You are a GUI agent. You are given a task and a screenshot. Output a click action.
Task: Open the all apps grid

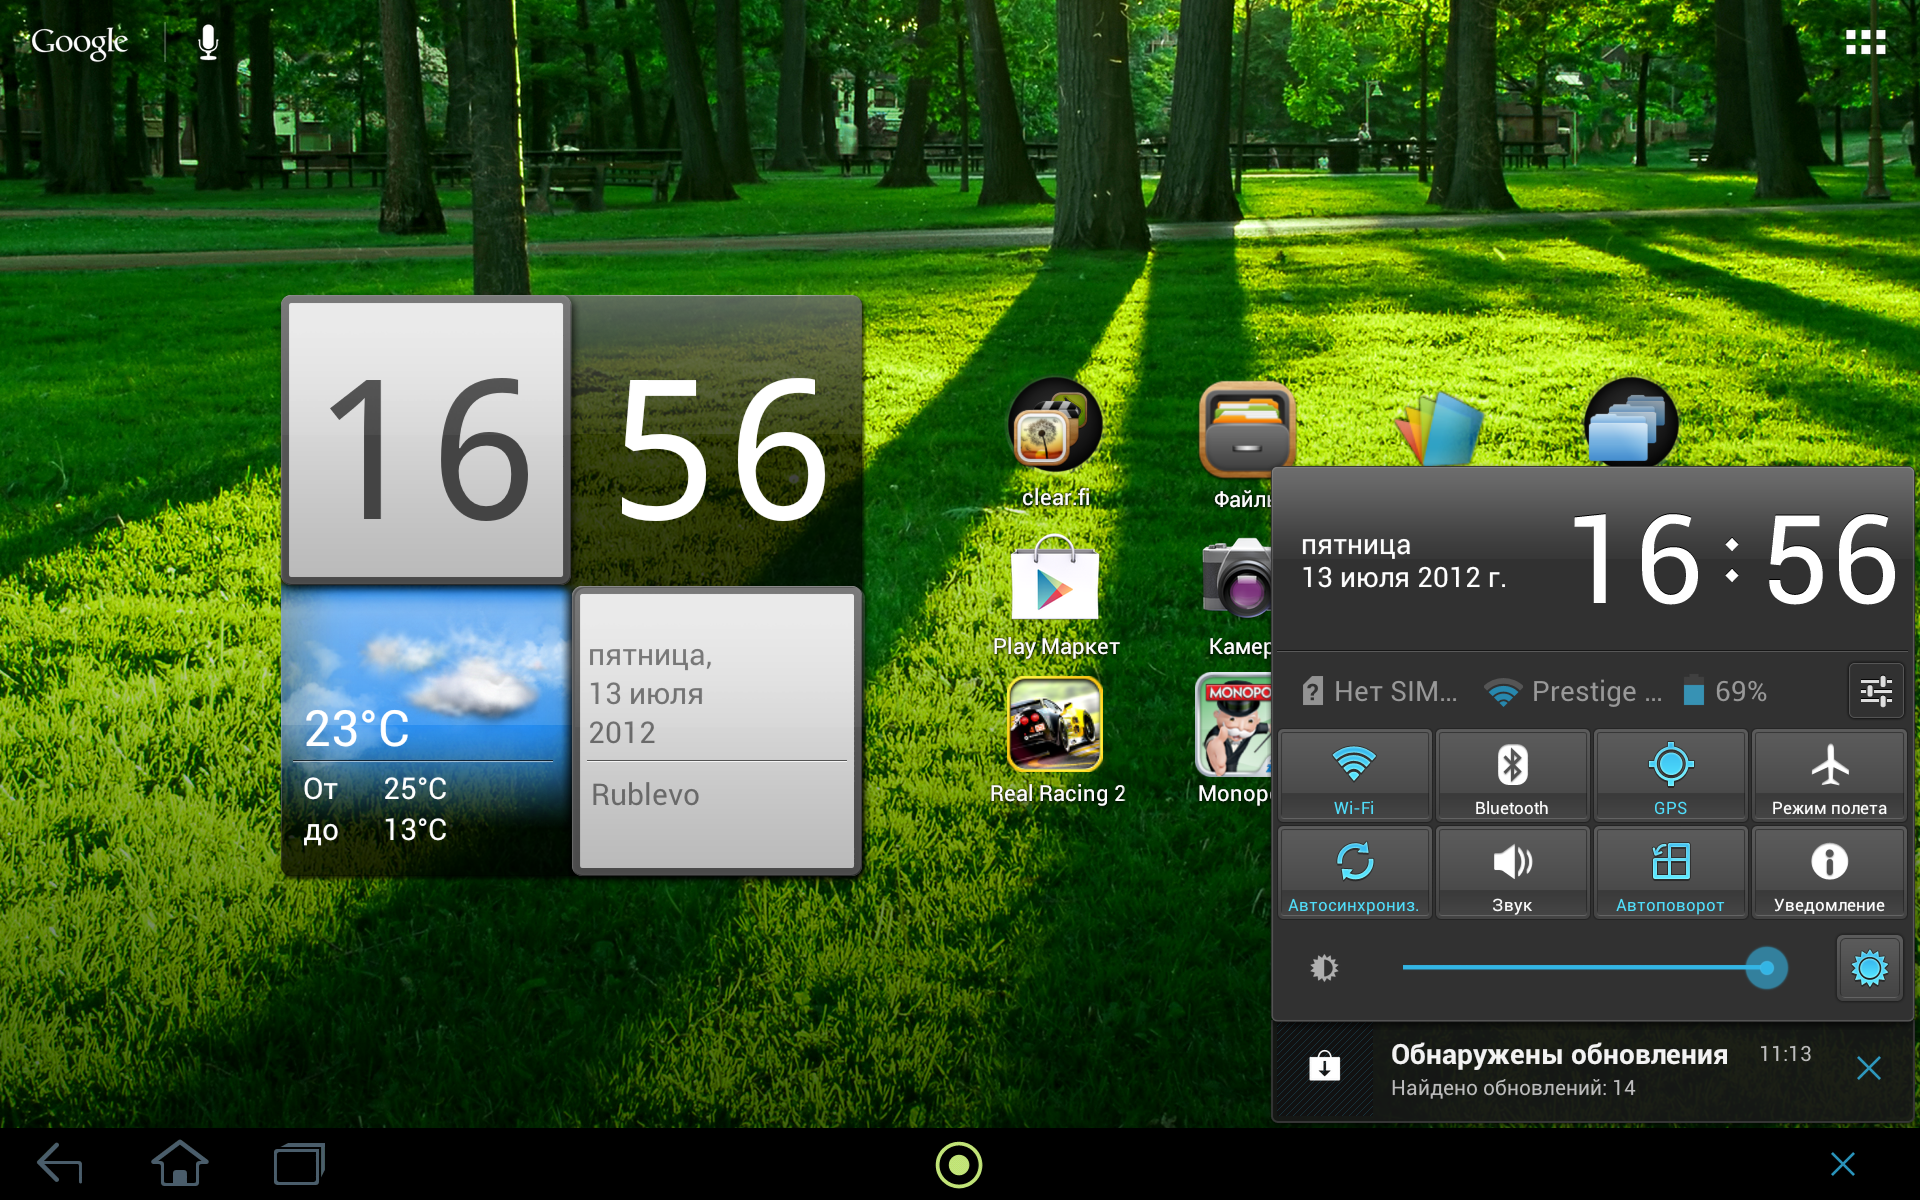[x=1865, y=42]
